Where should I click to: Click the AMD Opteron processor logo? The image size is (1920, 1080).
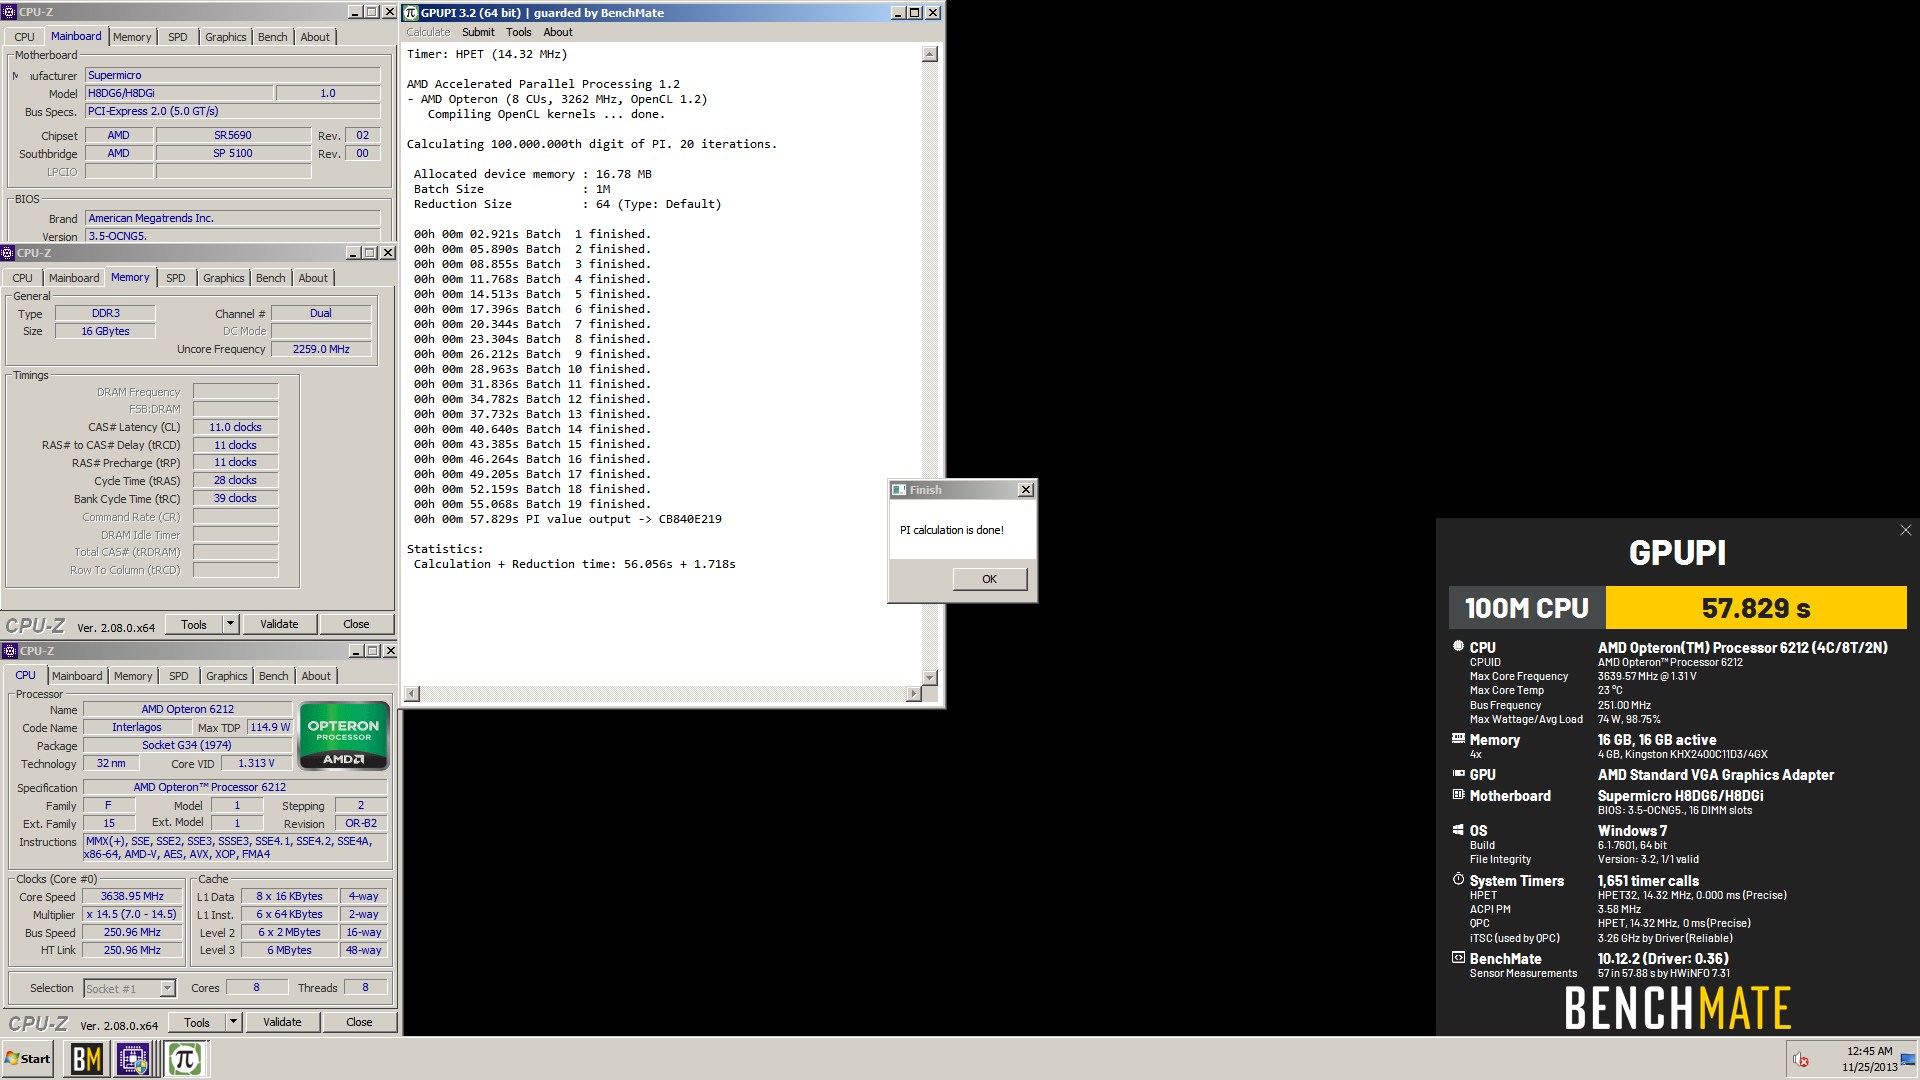(343, 736)
